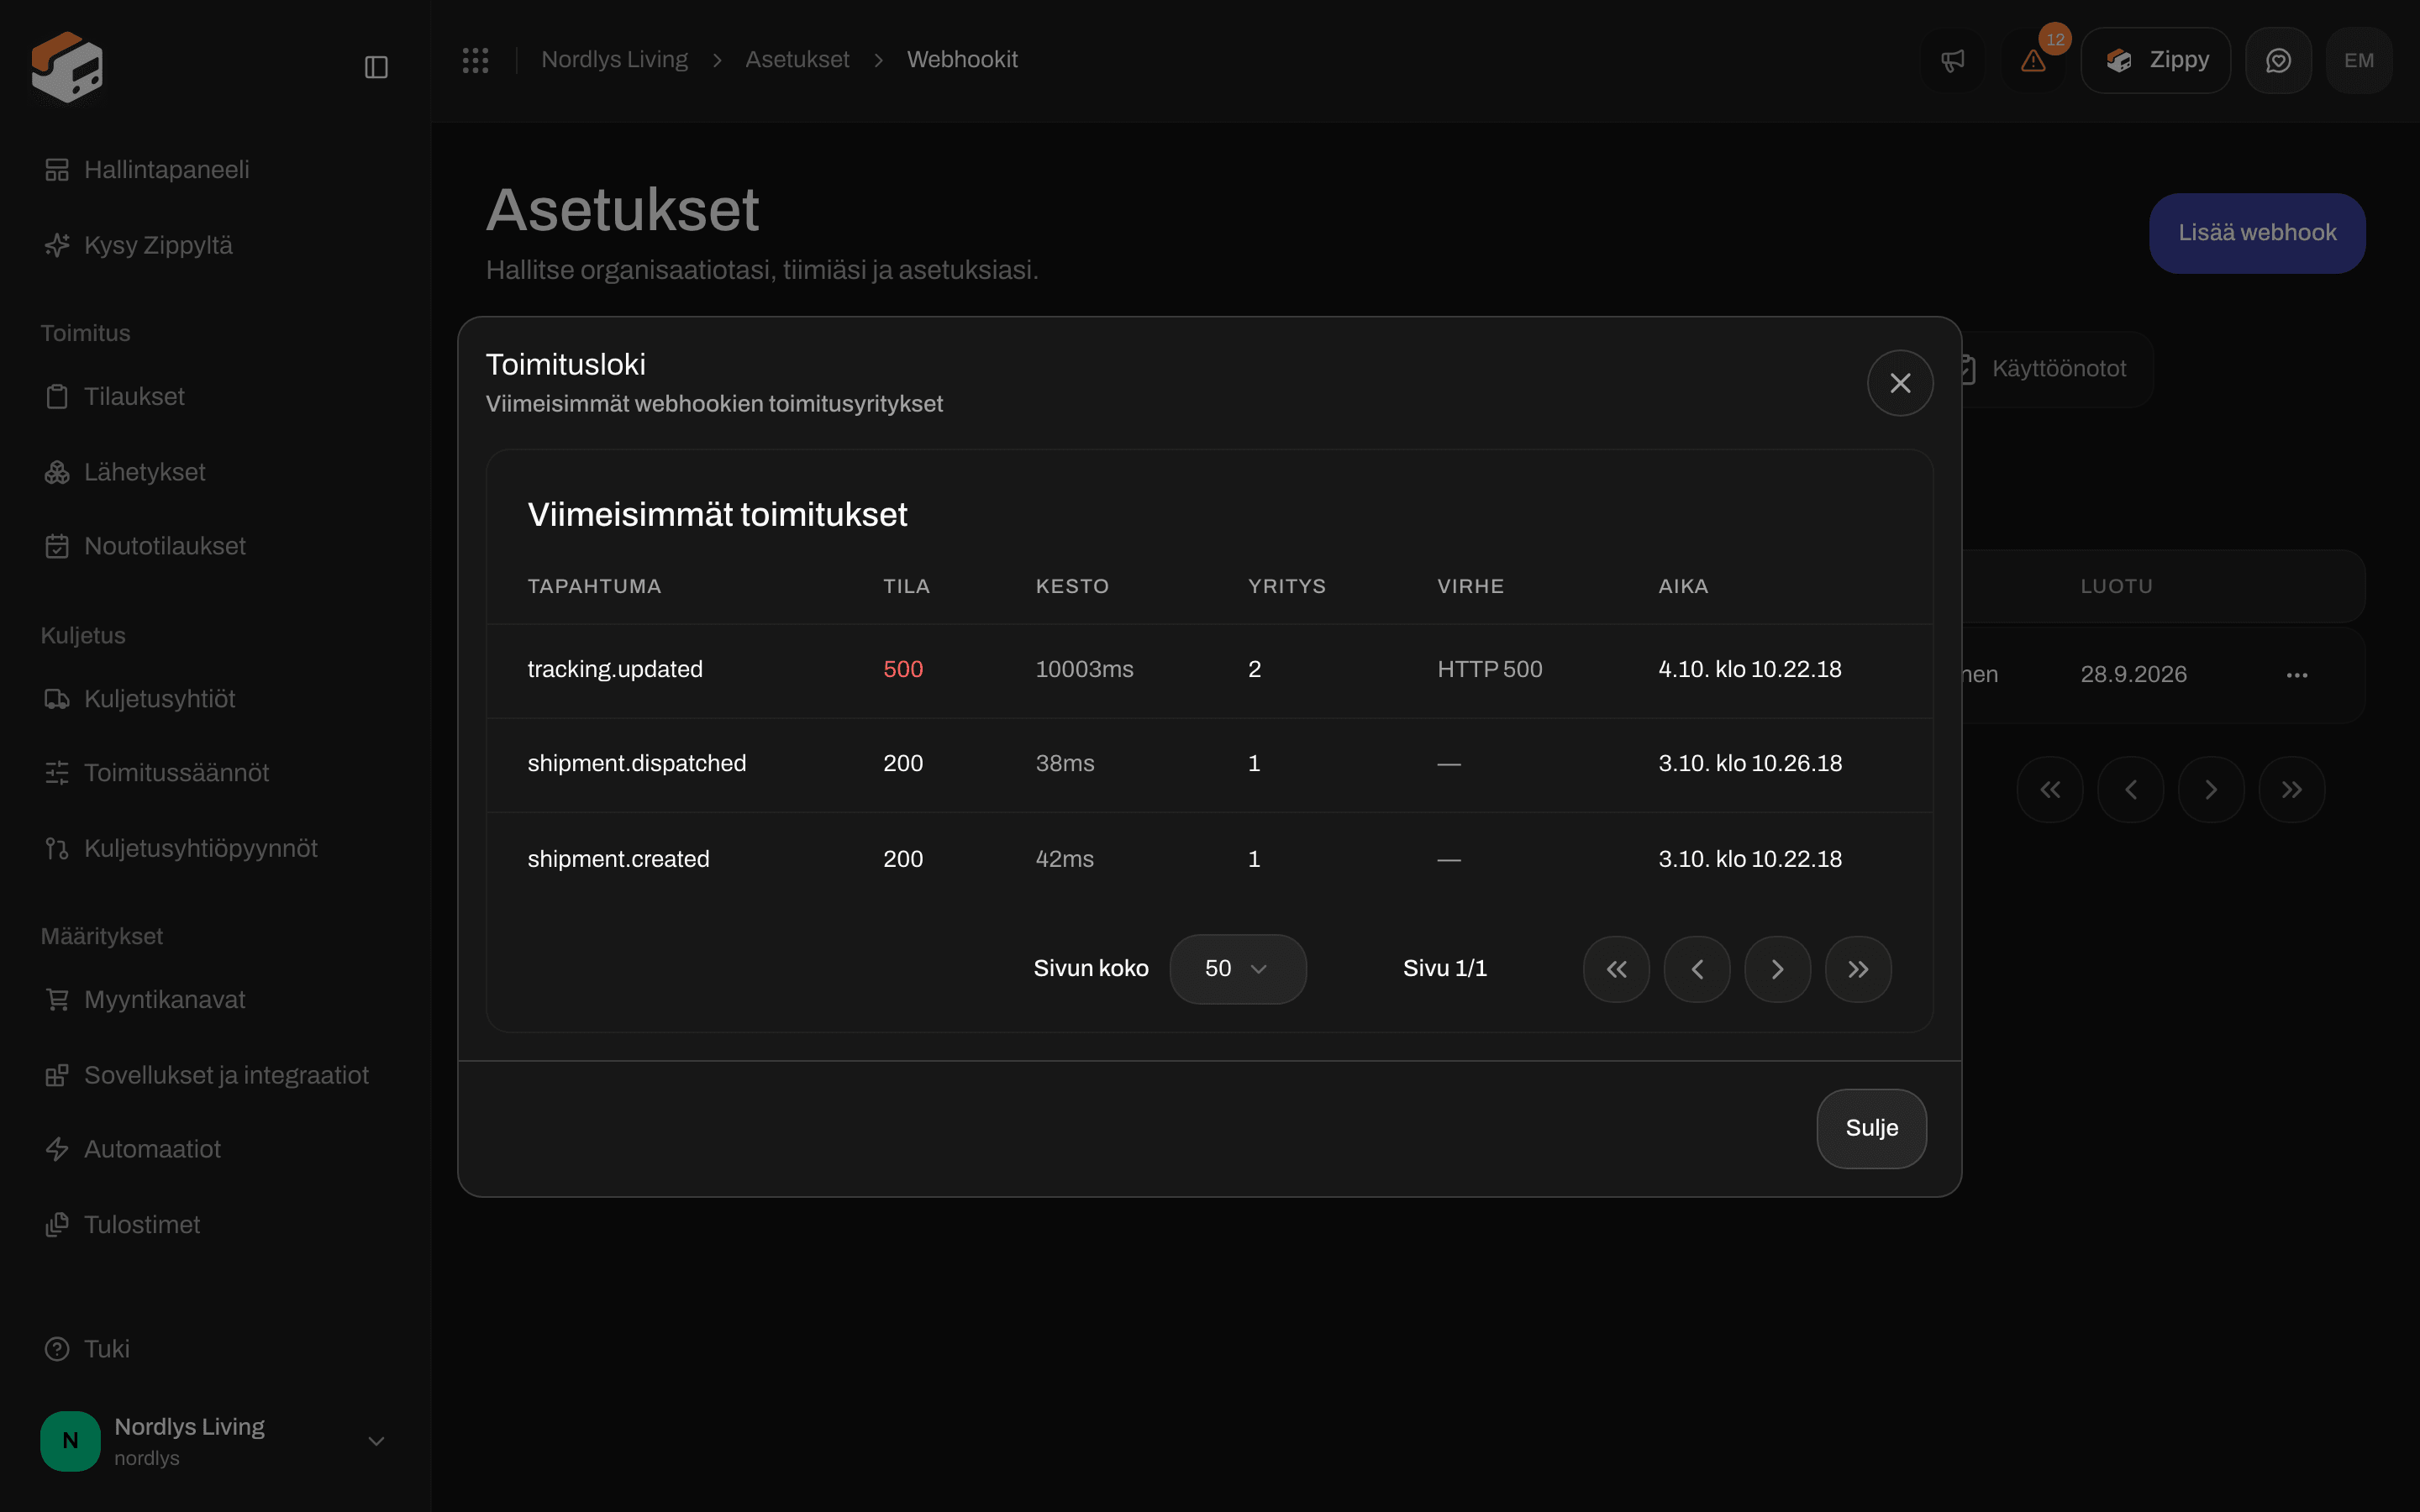Click the Myyntikanavat cart icon
This screenshot has height=1512, width=2420.
[x=57, y=1000]
